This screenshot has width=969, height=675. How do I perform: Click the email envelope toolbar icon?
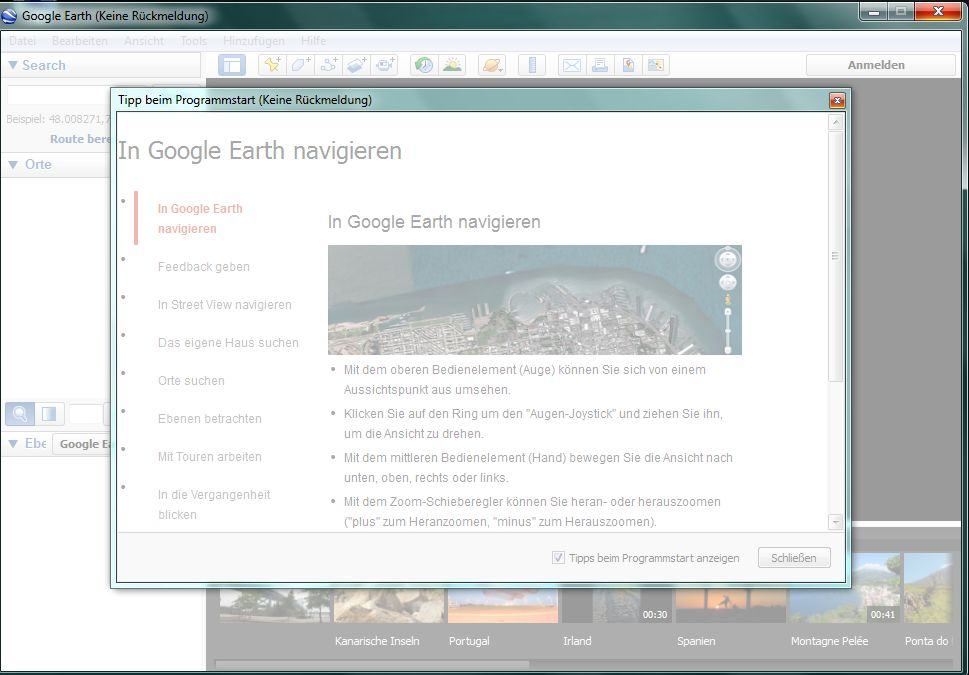[572, 65]
